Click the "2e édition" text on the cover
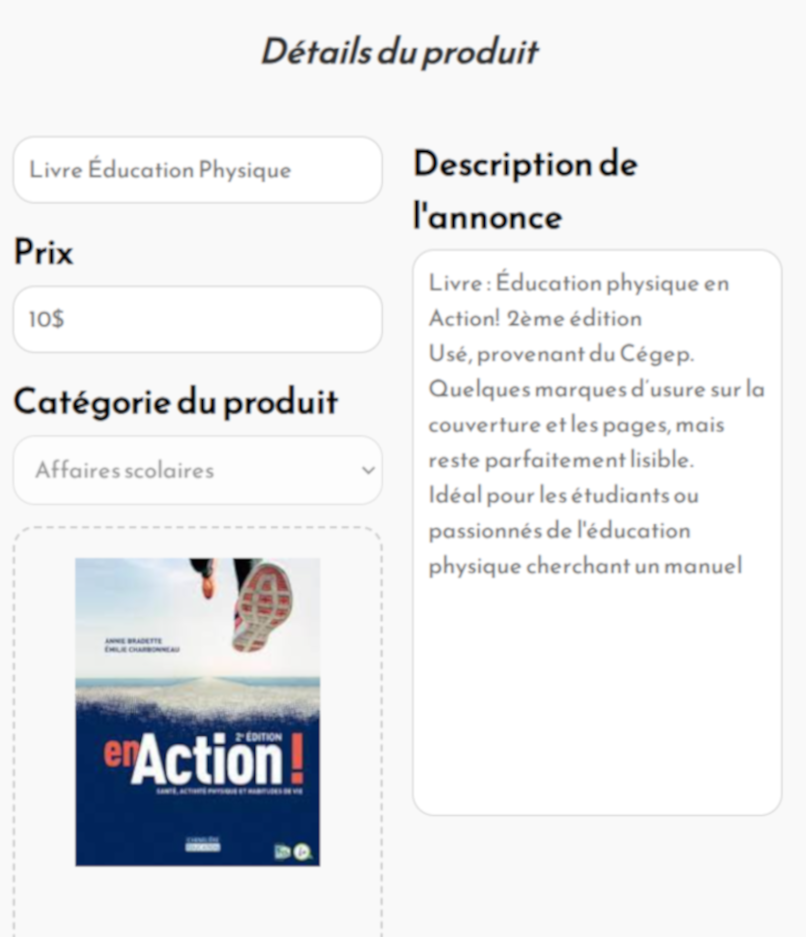This screenshot has height=937, width=806. 258,736
